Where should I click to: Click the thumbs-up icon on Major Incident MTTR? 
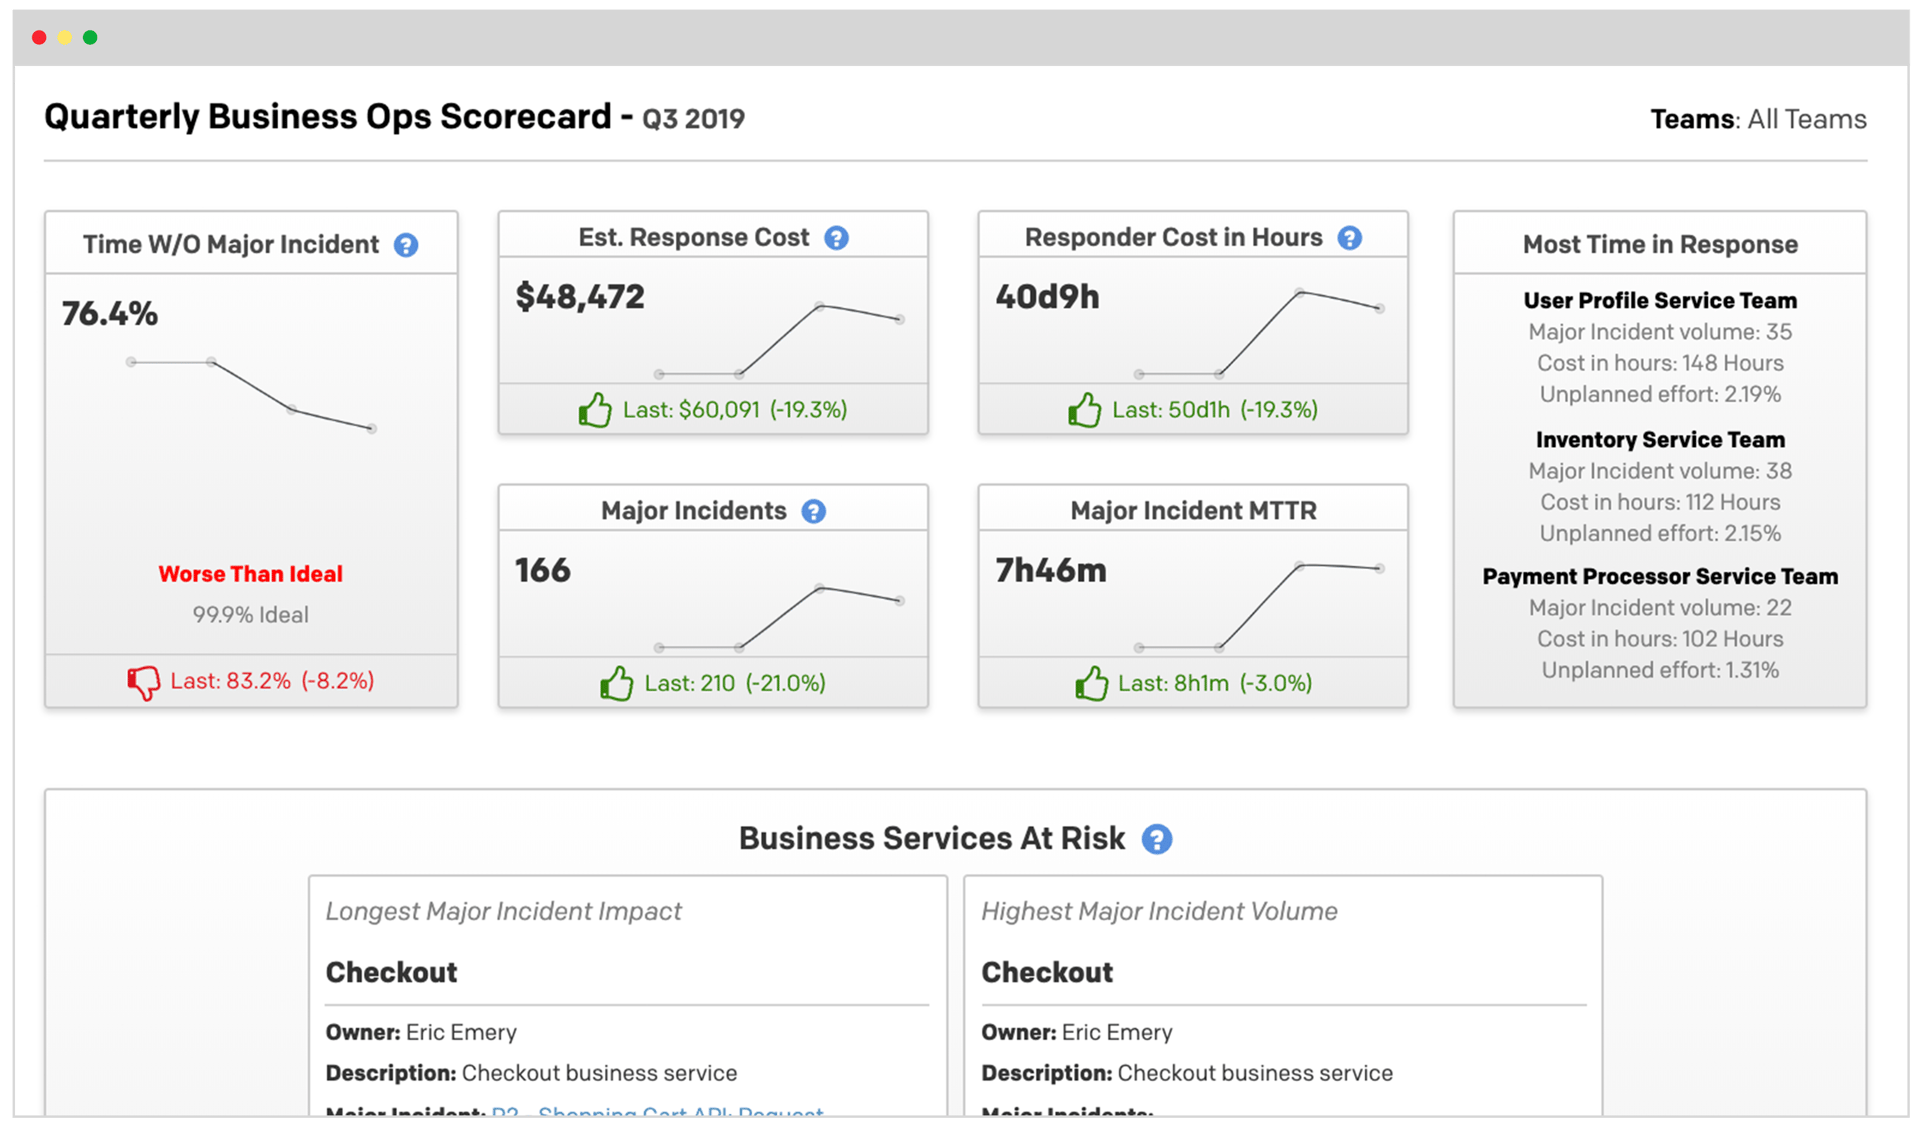point(1092,683)
